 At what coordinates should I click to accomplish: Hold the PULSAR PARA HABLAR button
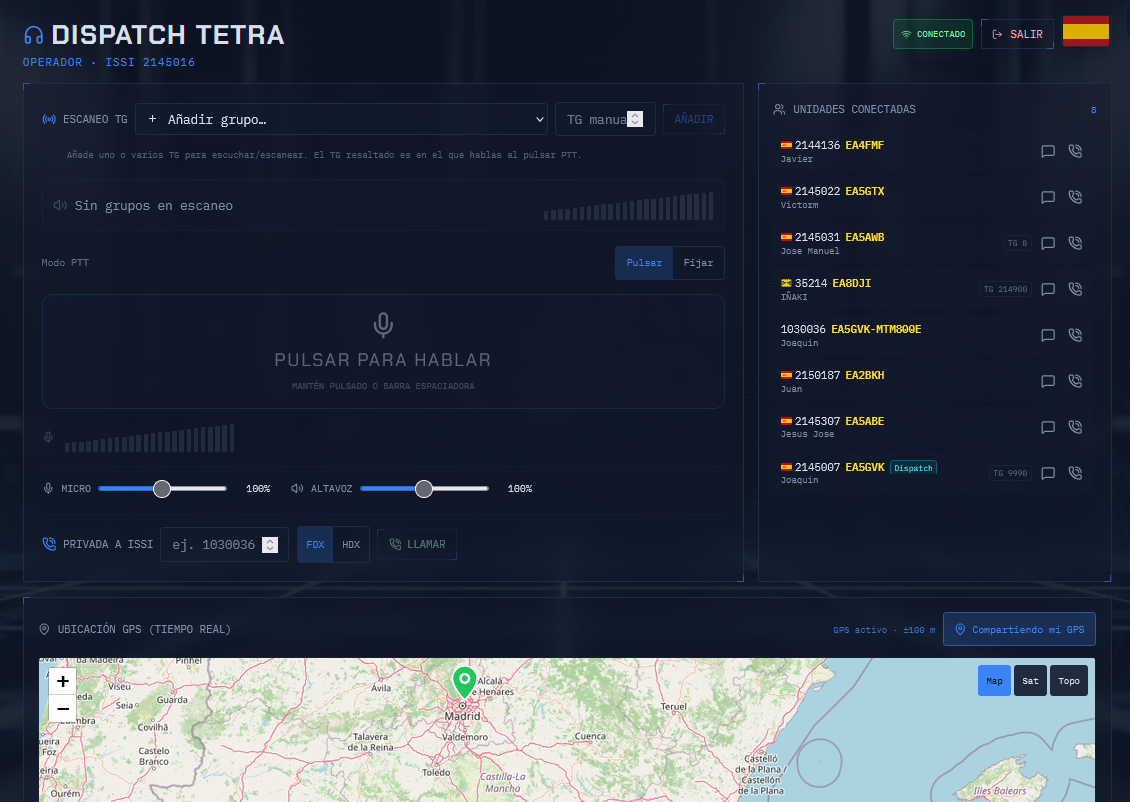tap(383, 352)
